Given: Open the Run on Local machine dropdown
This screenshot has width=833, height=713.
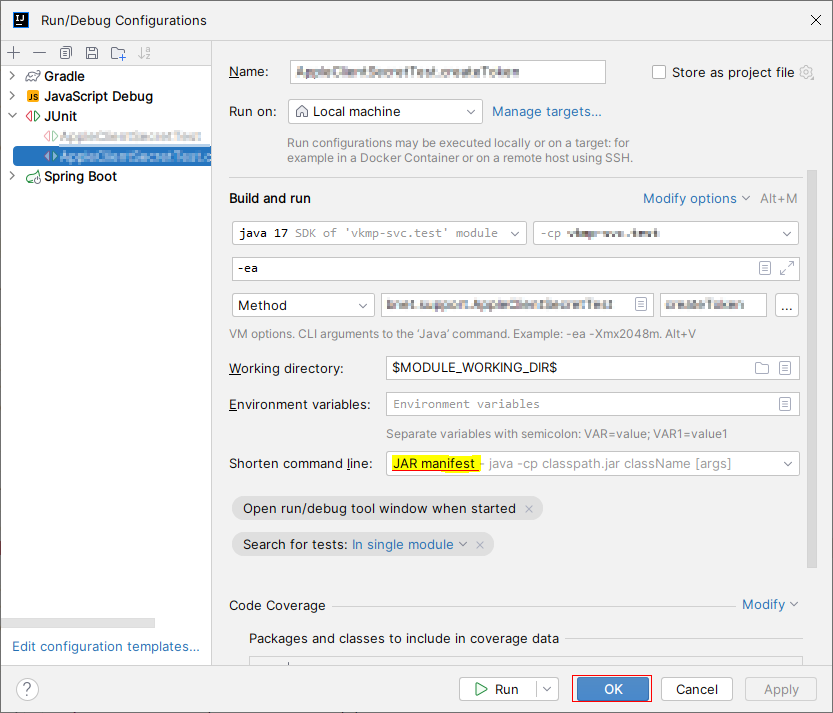Looking at the screenshot, I should 385,112.
